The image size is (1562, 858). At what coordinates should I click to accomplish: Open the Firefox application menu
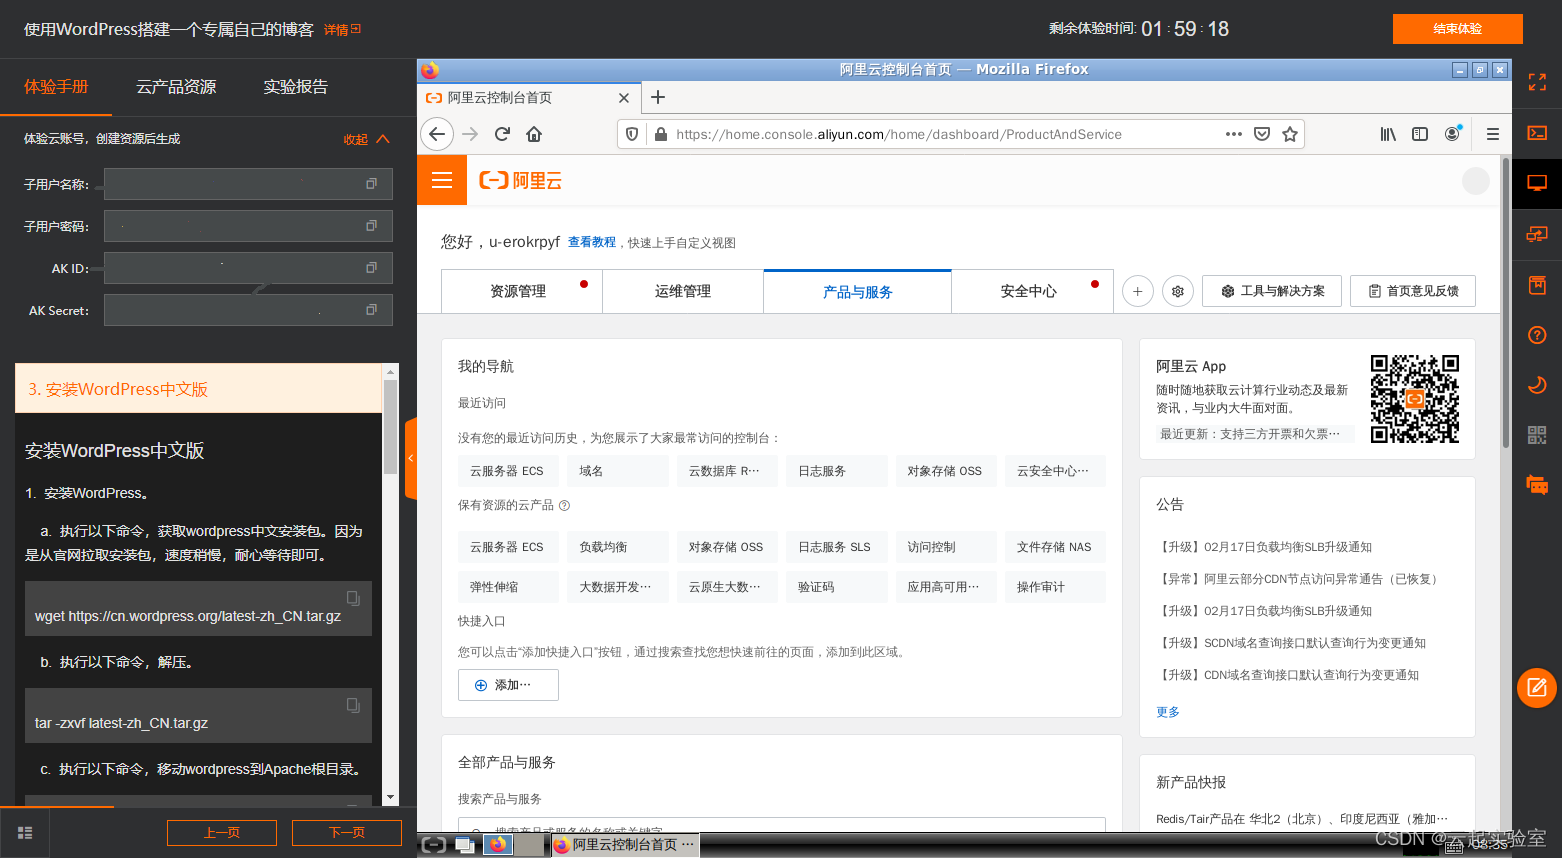(1493, 133)
